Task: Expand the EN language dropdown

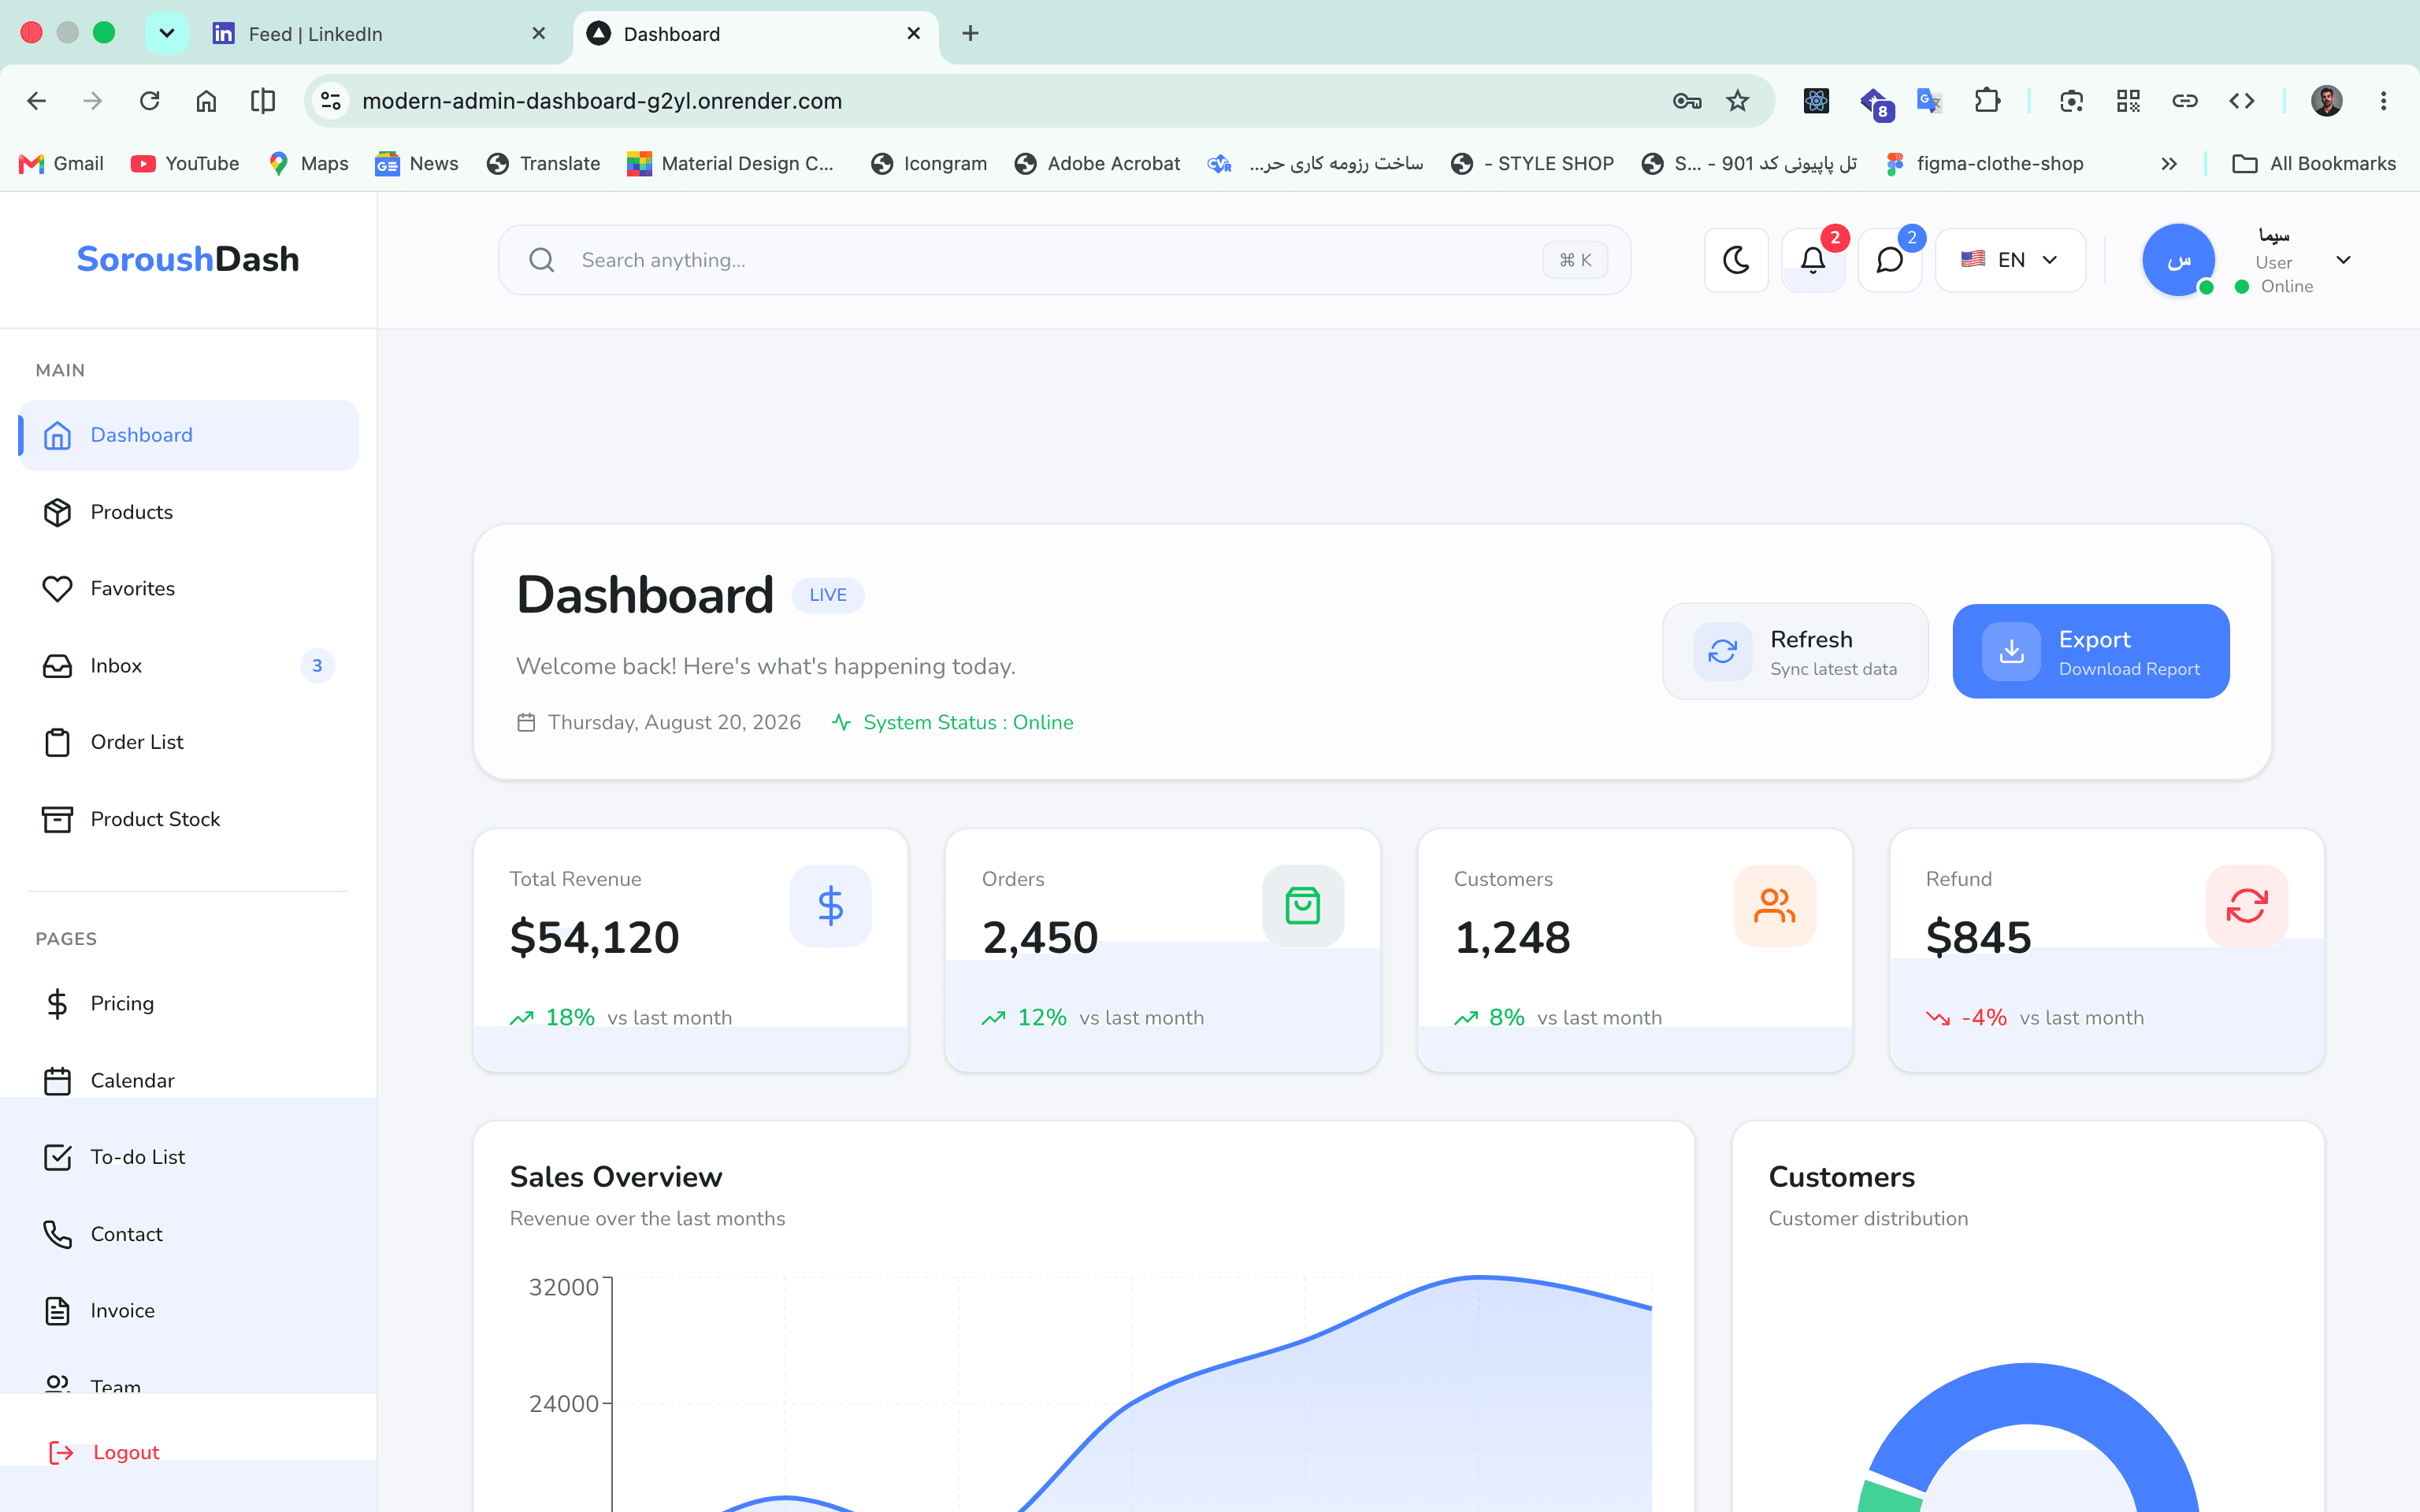Action: click(2010, 260)
